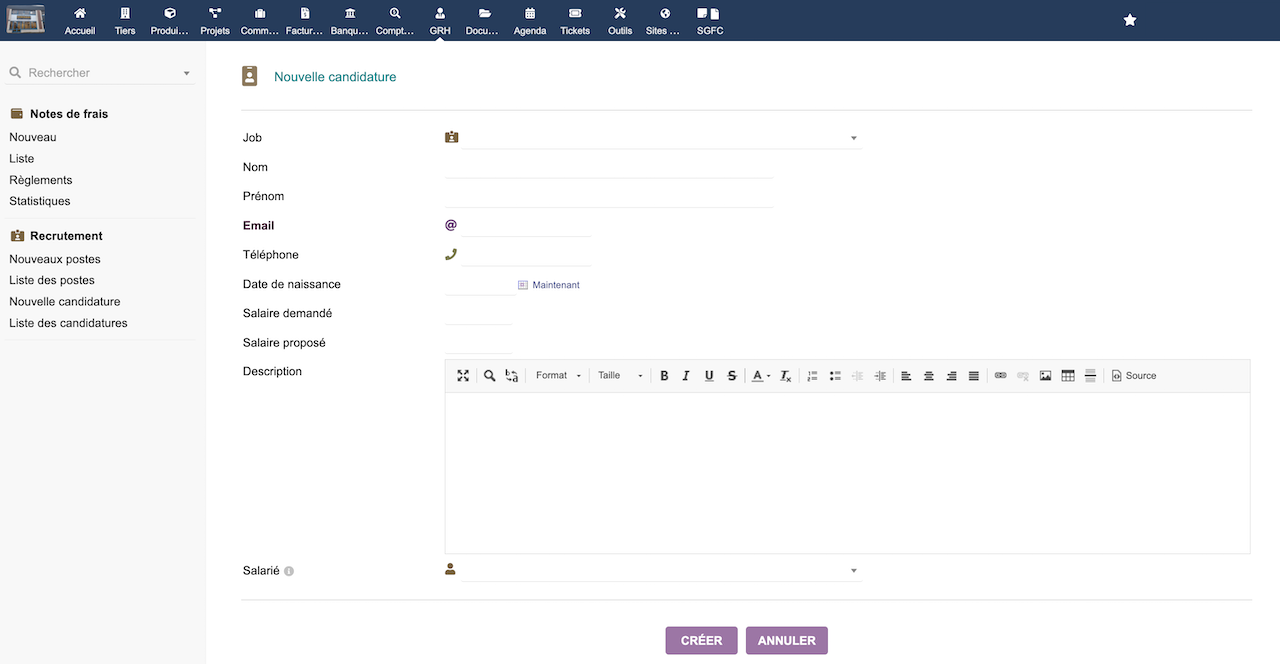
Task: Click the GRH person icon
Action: (x=440, y=14)
